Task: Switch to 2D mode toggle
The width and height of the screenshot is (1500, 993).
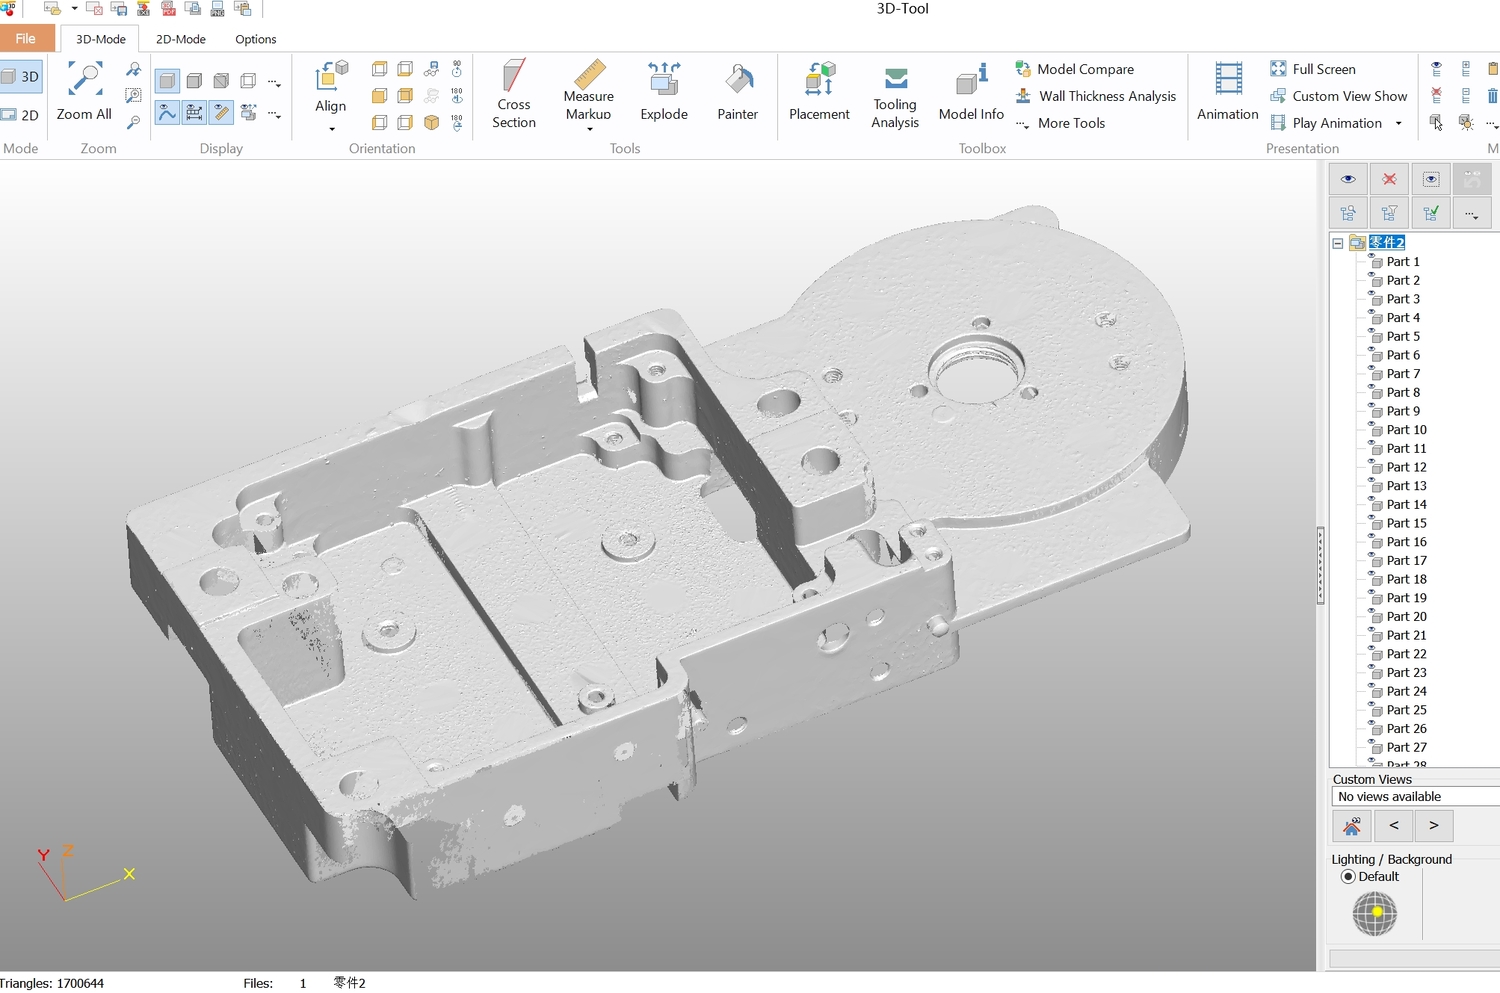Action: click(x=20, y=115)
